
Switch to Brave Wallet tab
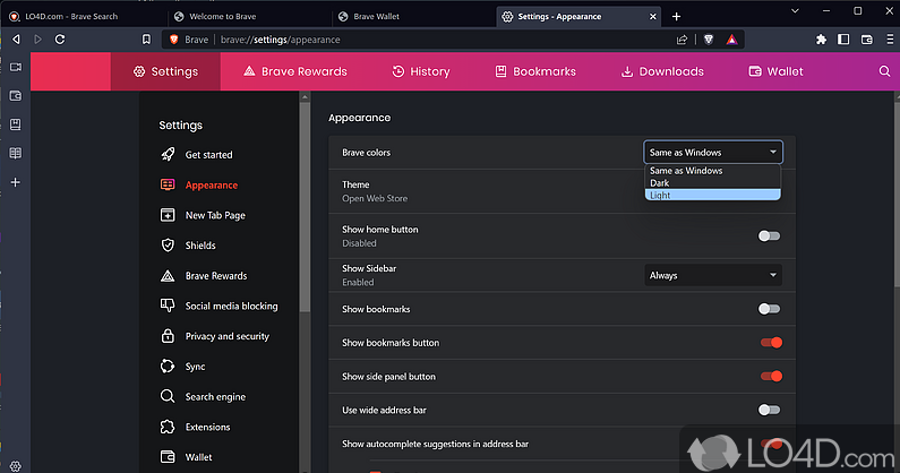414,16
